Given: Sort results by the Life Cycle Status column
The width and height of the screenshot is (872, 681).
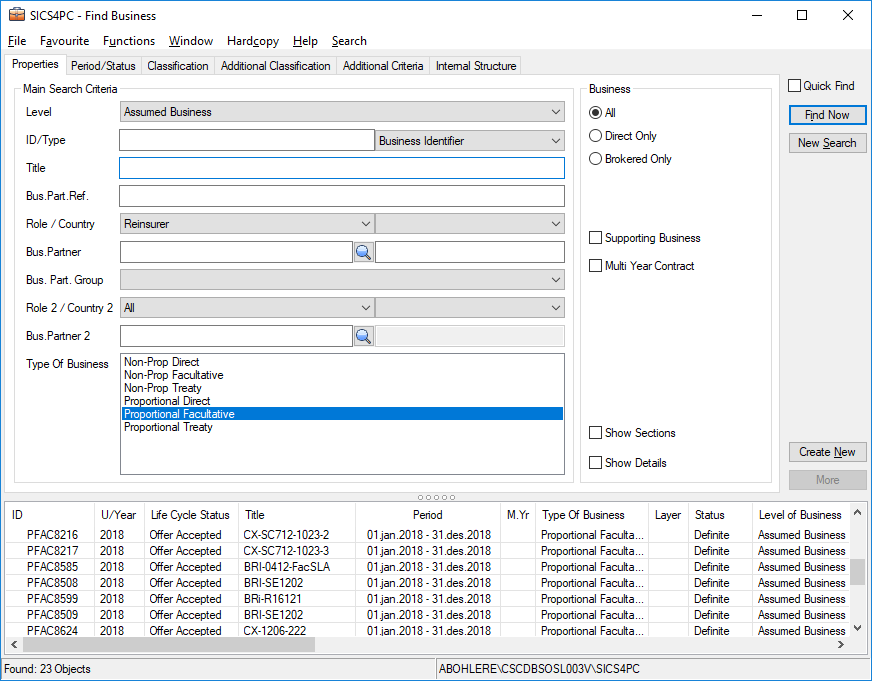Looking at the screenshot, I should click(x=190, y=515).
